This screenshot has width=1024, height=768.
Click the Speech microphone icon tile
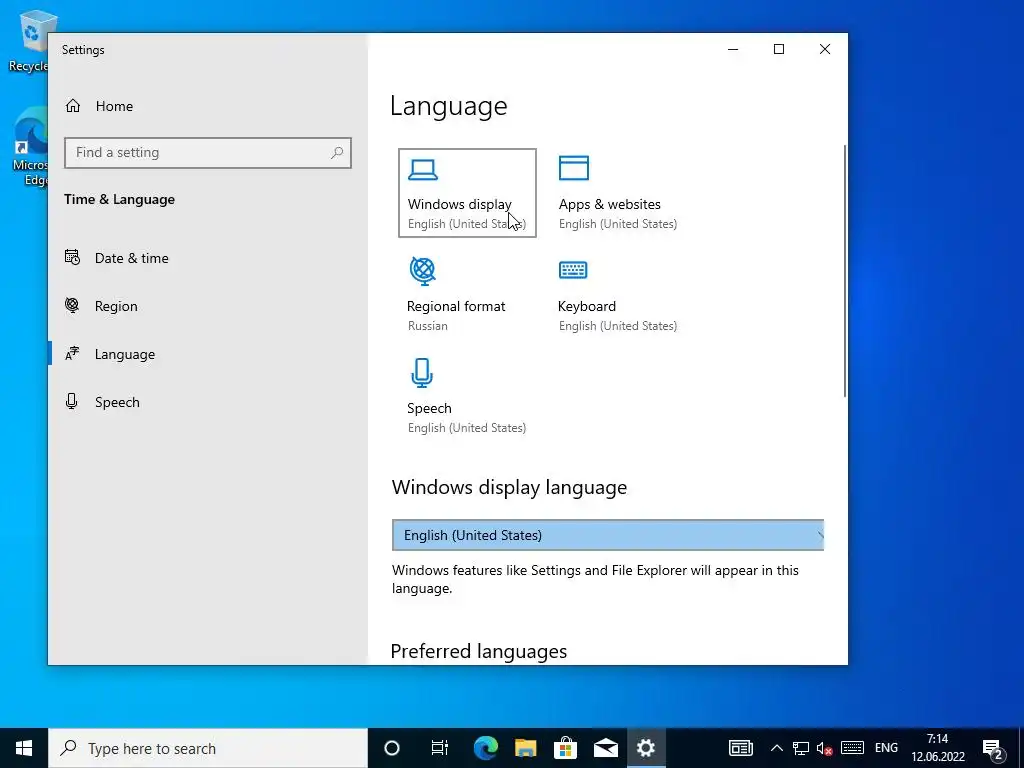pos(422,373)
